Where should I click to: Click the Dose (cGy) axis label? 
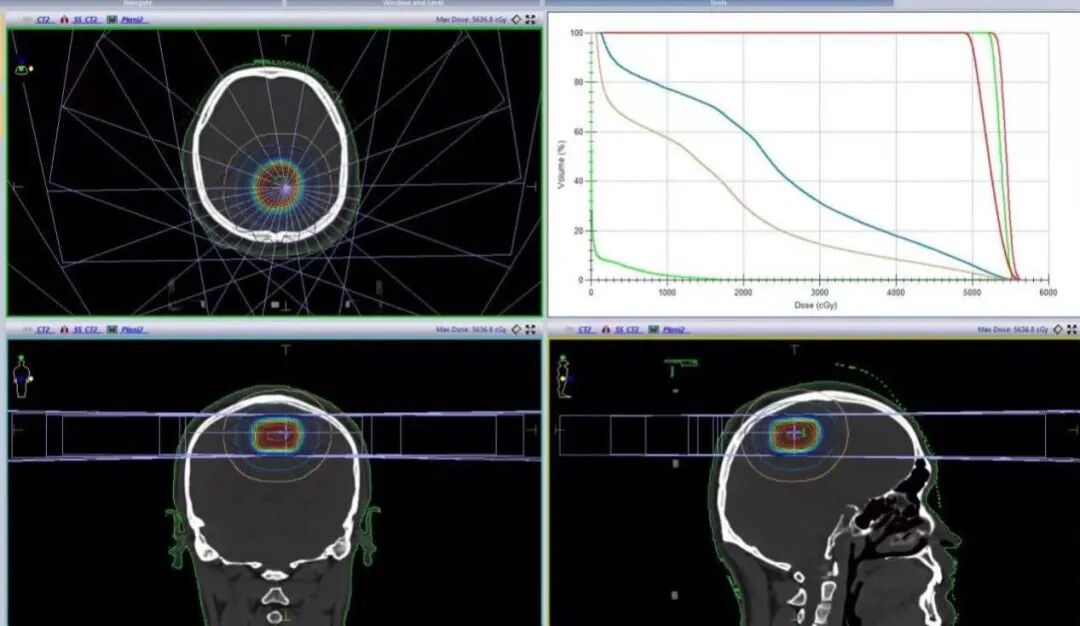point(816,304)
